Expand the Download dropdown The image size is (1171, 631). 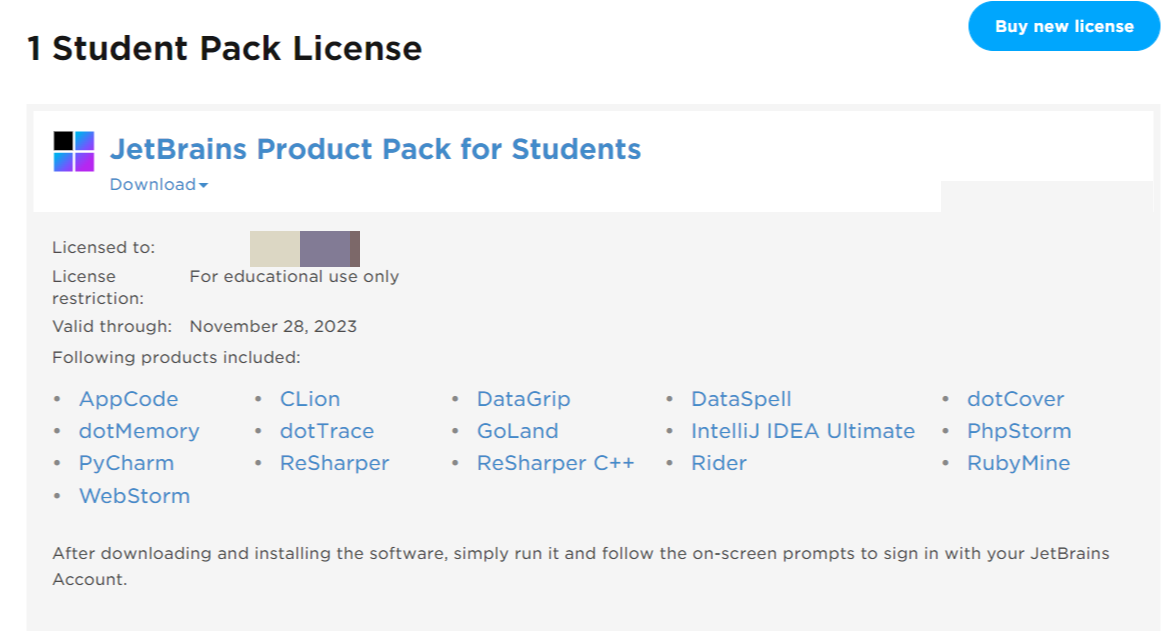pos(158,184)
